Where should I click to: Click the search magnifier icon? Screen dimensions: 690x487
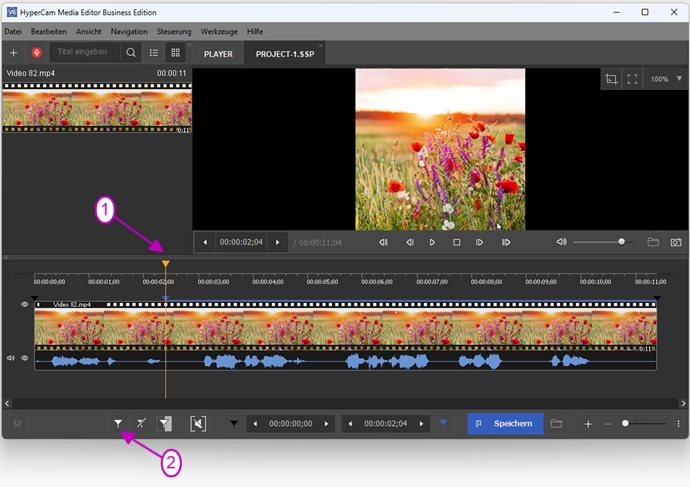coord(131,52)
